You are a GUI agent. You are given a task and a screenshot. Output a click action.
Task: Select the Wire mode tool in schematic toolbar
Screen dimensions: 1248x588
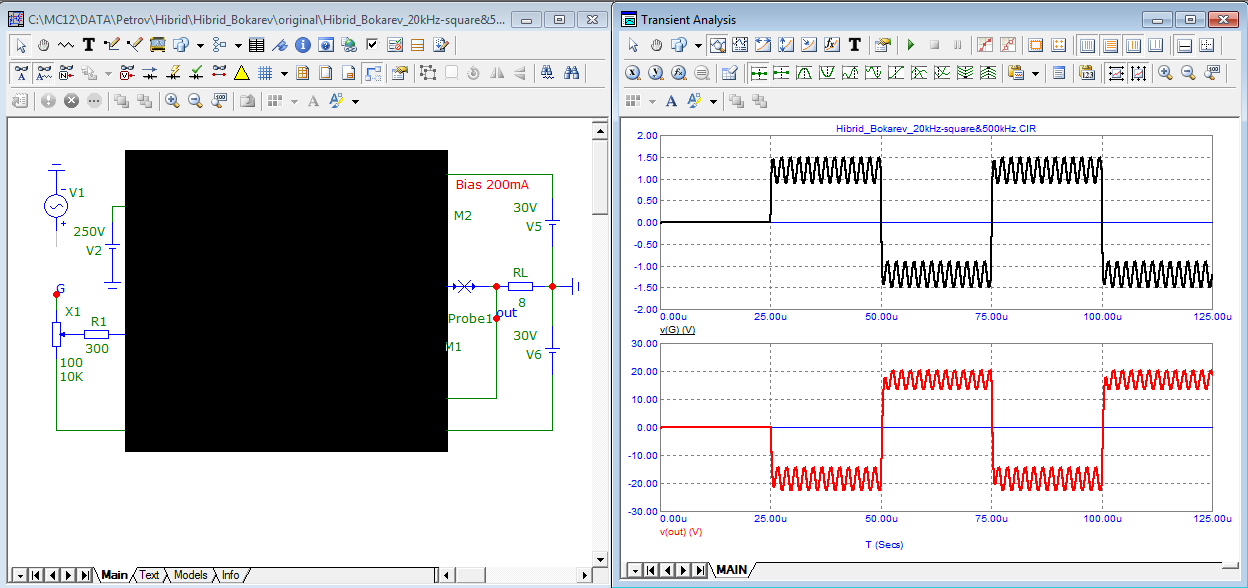pyautogui.click(x=111, y=45)
